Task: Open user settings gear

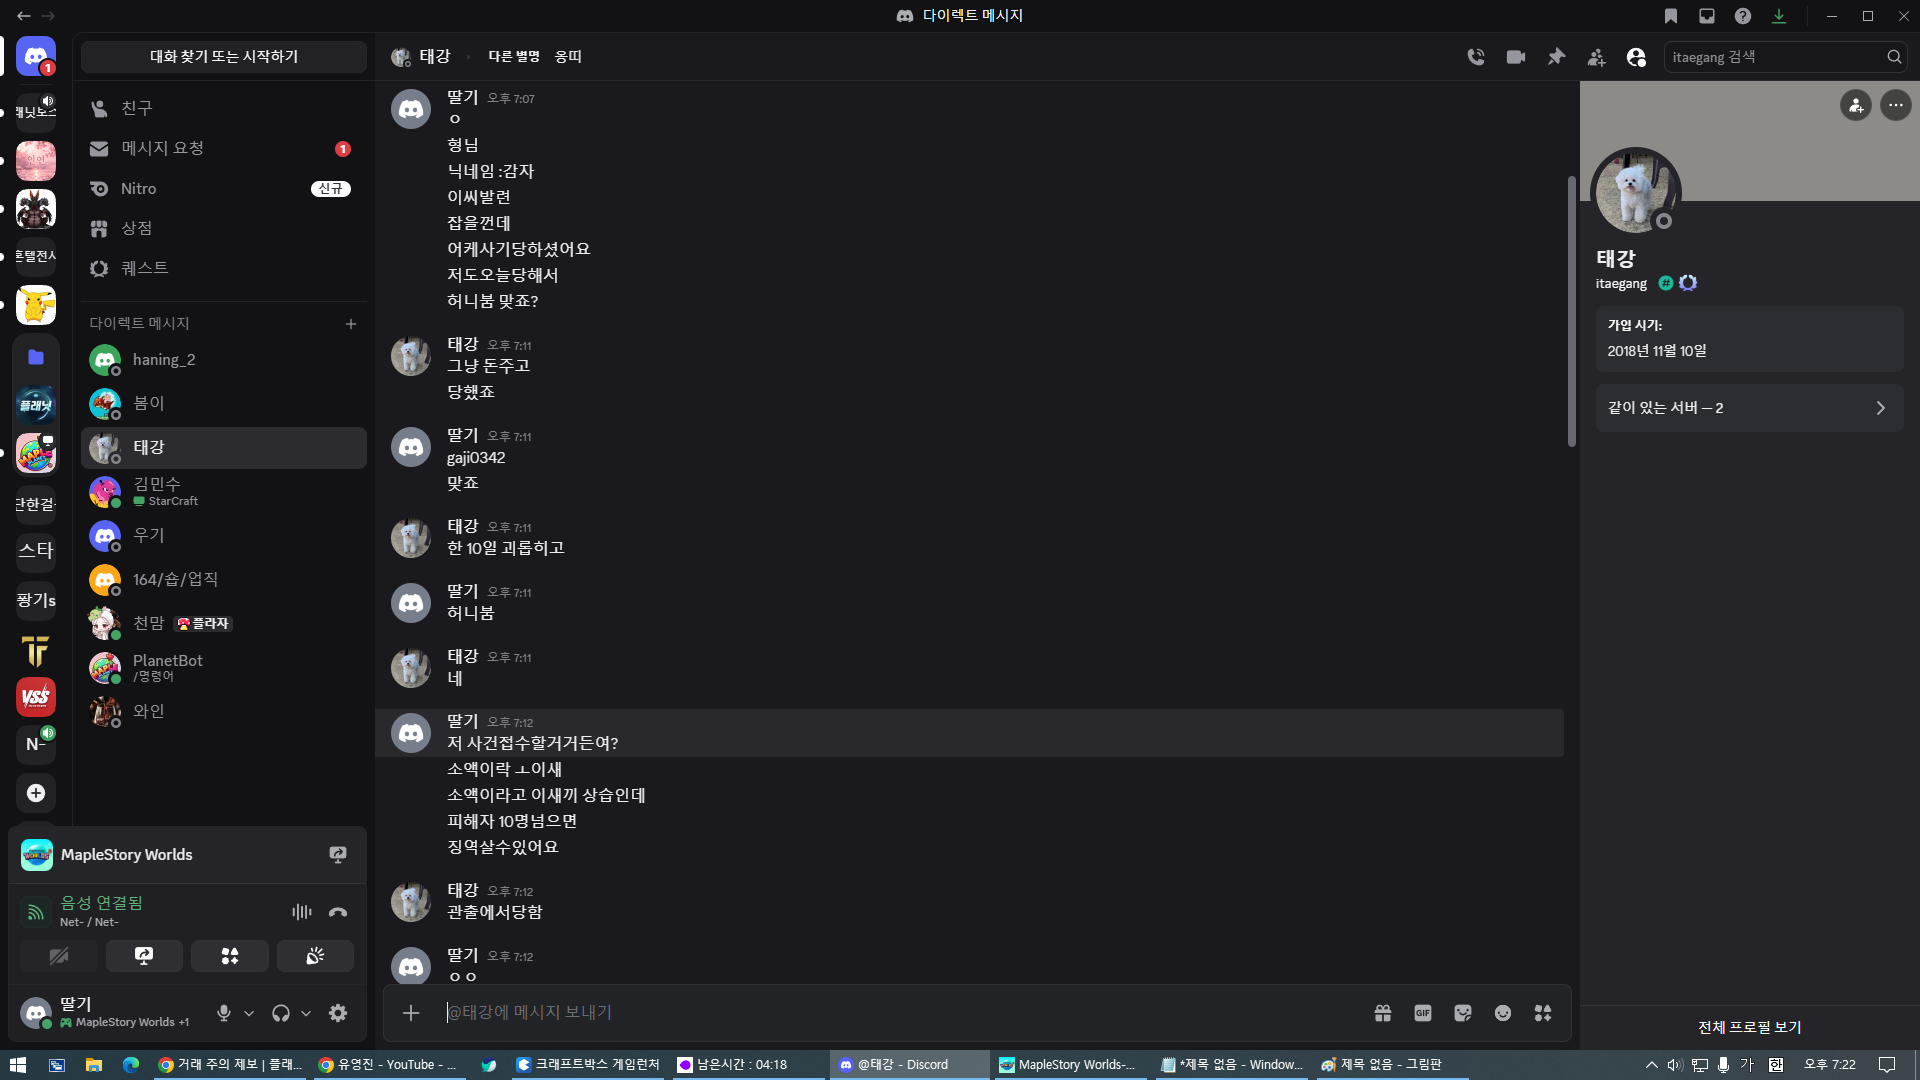Action: pos(338,1013)
